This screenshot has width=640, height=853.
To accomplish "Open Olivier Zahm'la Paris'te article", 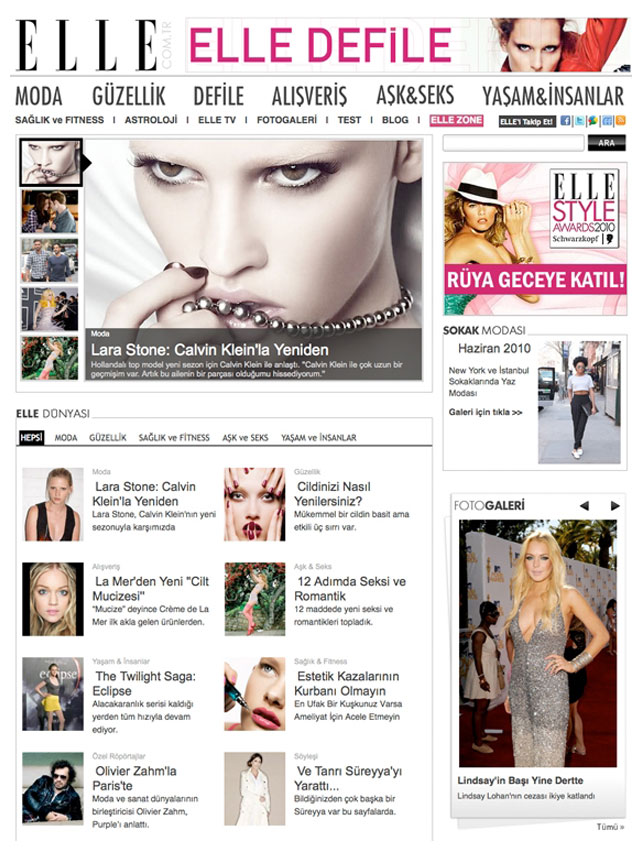I will (x=134, y=778).
